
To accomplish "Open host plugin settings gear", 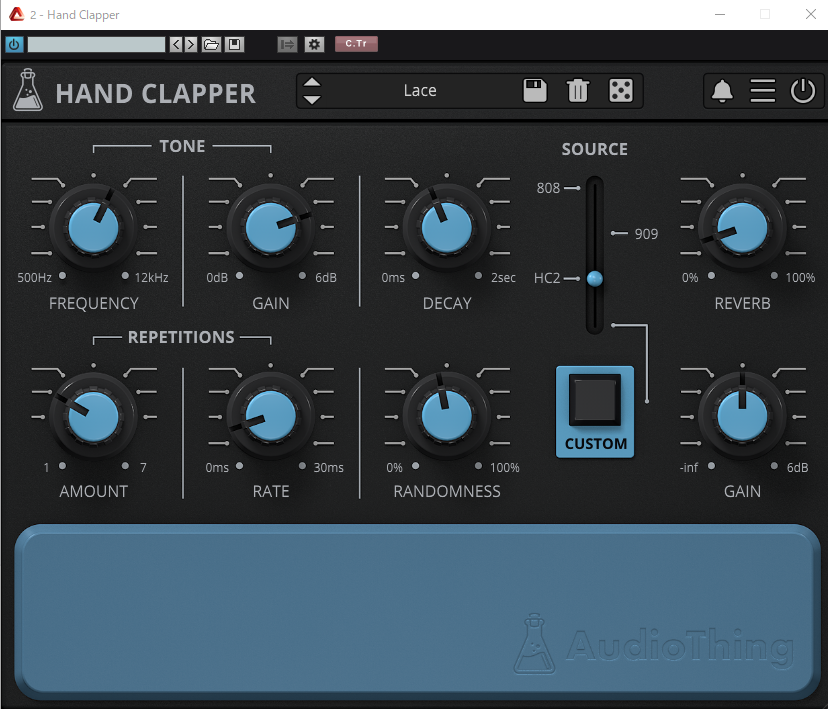I will (x=314, y=44).
